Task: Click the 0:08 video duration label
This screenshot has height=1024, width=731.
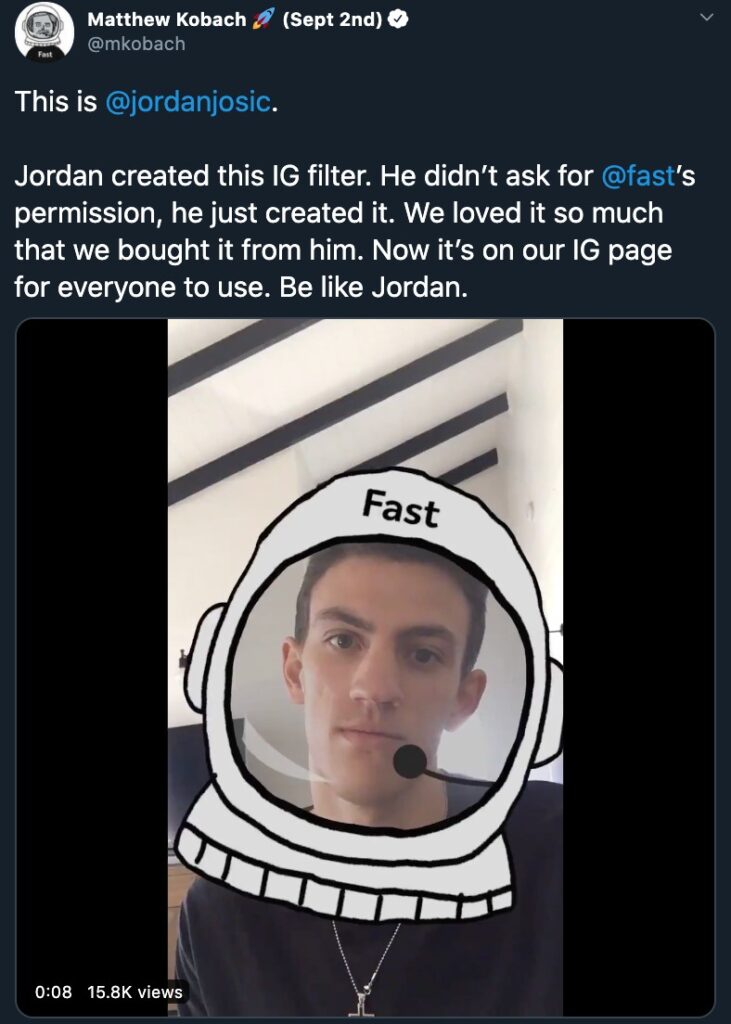Action: (54, 992)
